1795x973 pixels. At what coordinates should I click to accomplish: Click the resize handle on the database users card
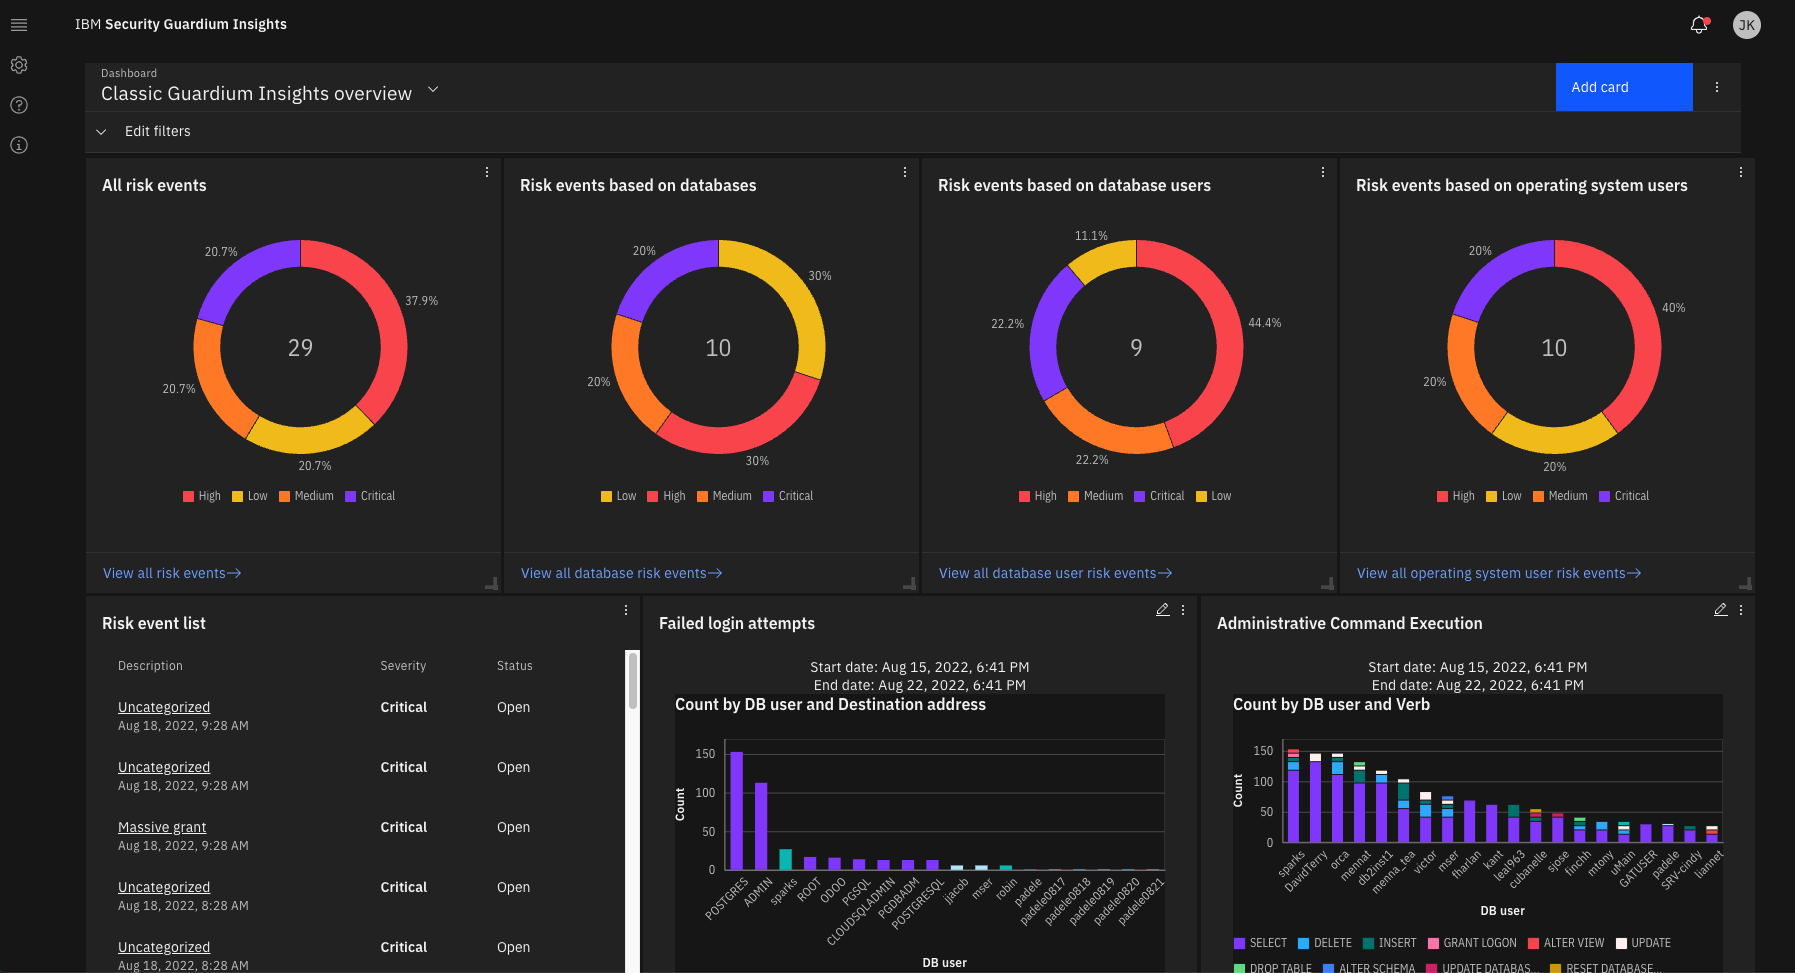click(x=1328, y=583)
